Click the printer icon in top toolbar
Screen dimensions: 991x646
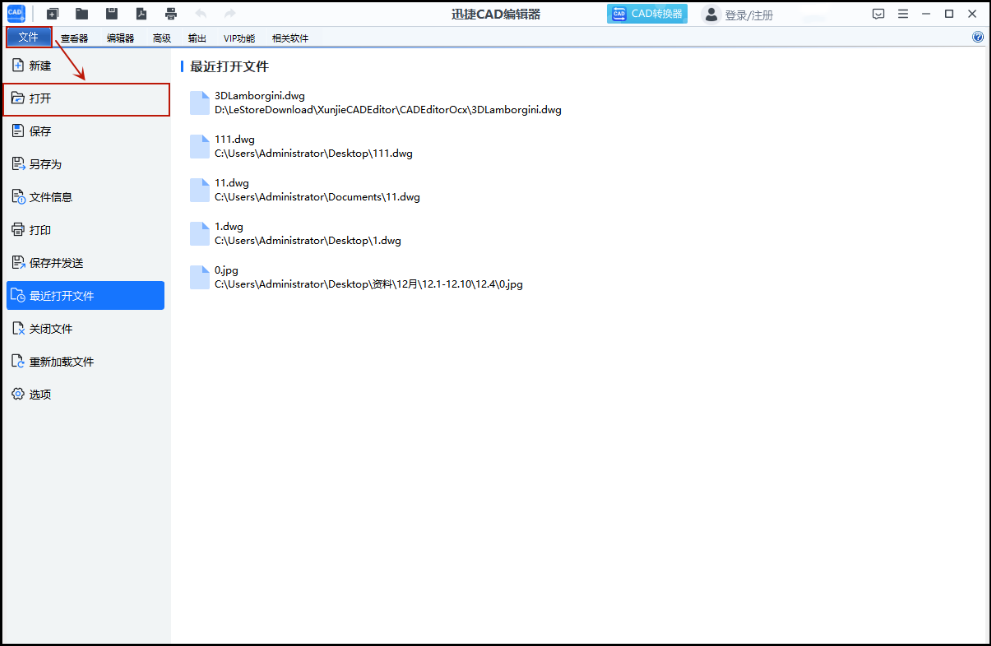171,14
